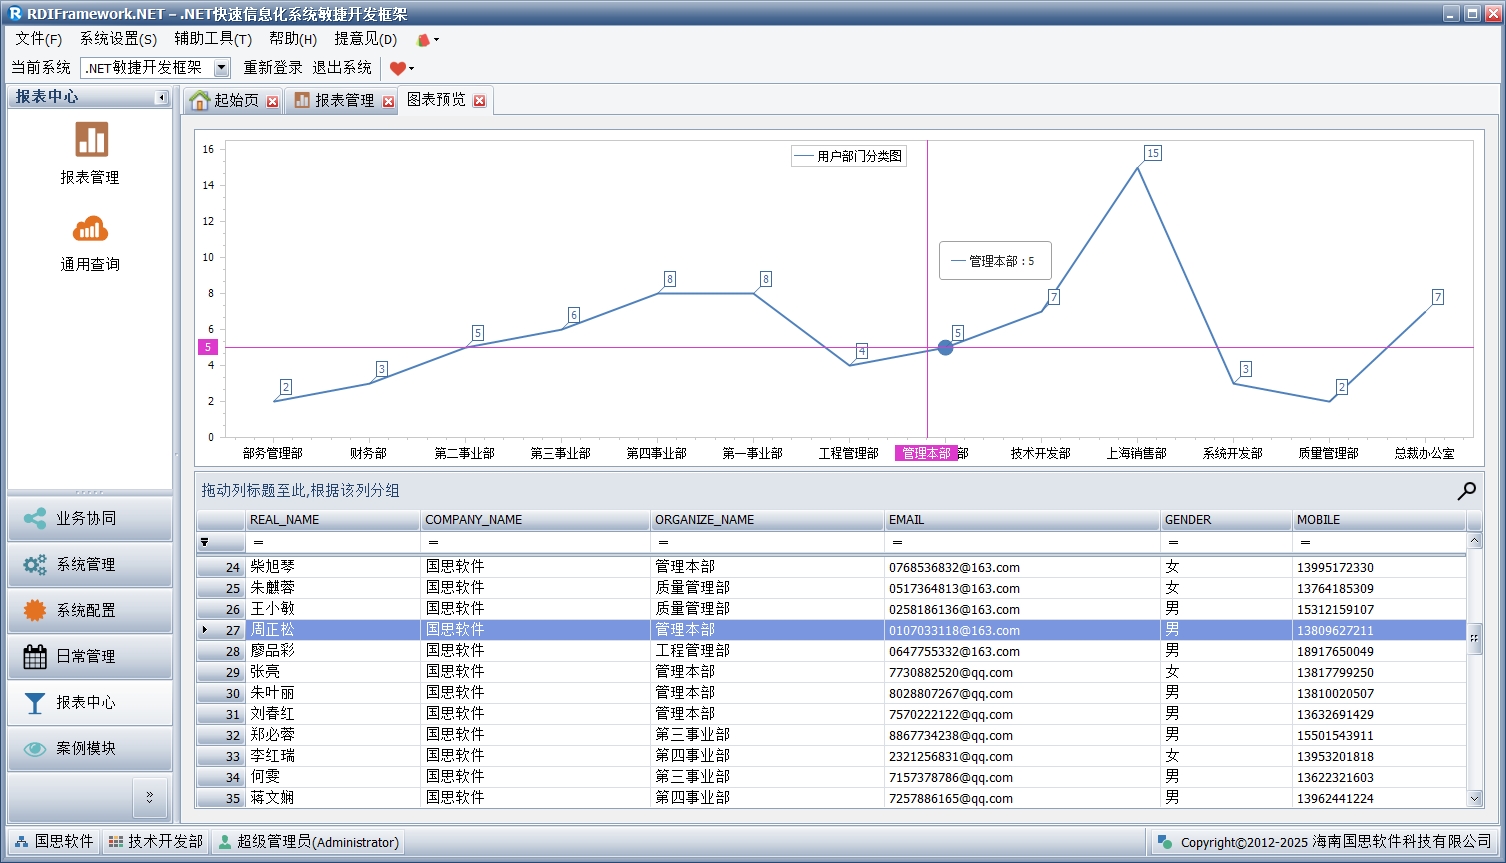Image resolution: width=1506 pixels, height=863 pixels.
Task: Click the search magnifier above the data grid
Action: pyautogui.click(x=1466, y=490)
